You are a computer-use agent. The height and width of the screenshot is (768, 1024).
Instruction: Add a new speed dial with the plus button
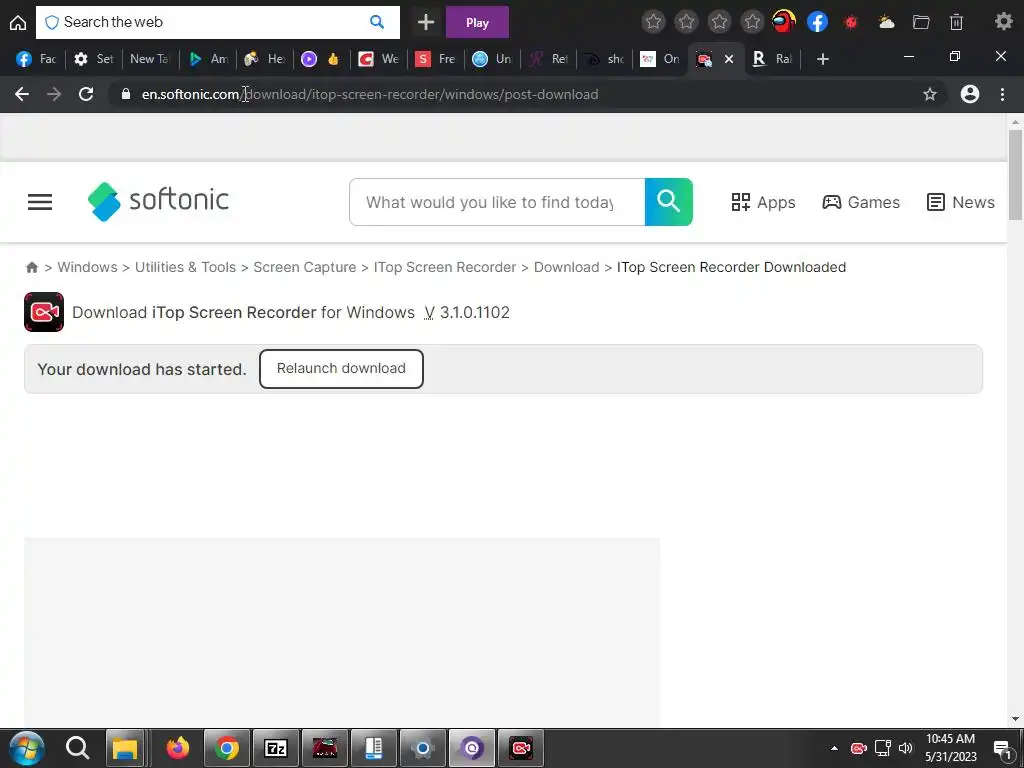(x=426, y=22)
